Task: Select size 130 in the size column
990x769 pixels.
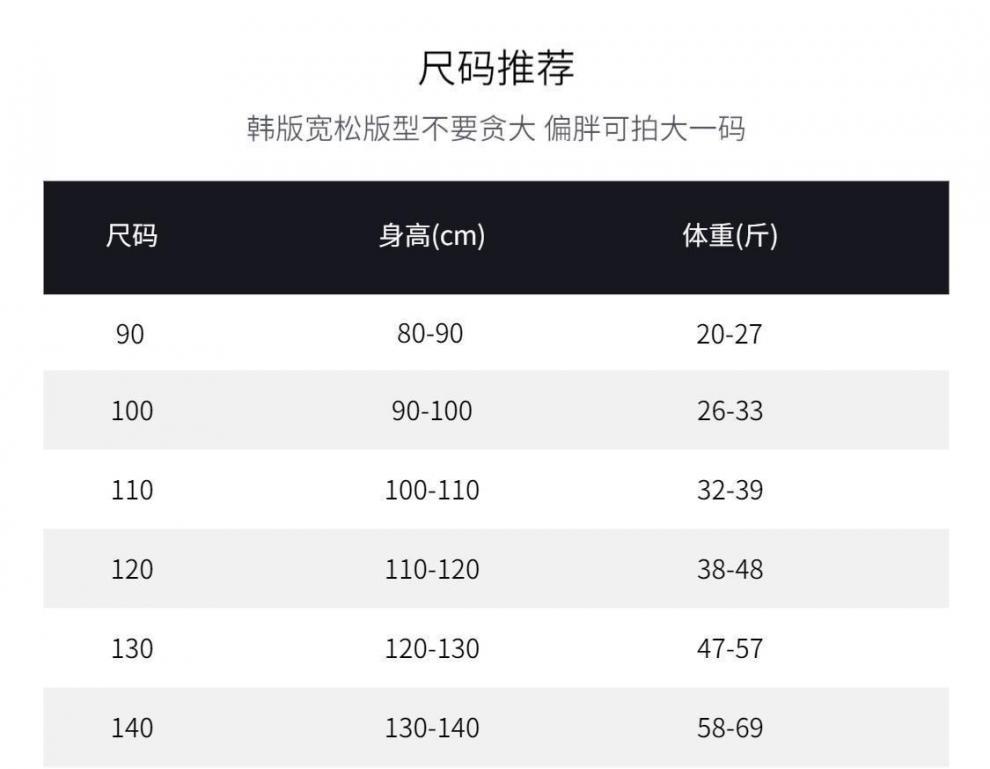Action: [x=132, y=648]
